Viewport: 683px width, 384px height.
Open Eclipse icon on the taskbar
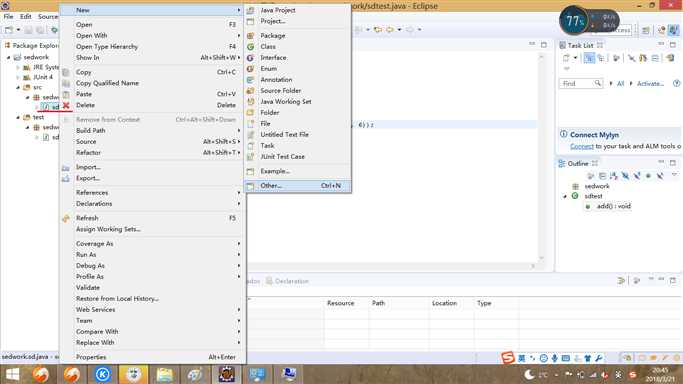(227, 374)
